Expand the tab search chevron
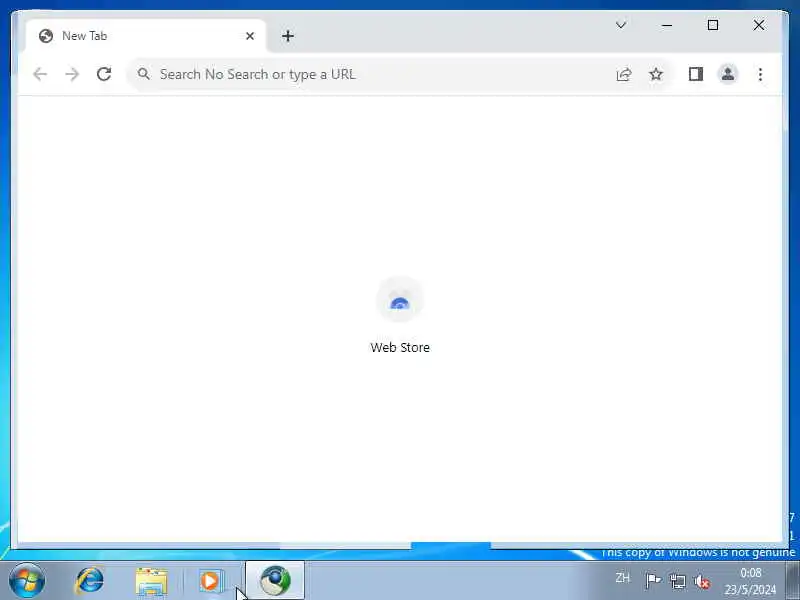The image size is (800, 600). tap(621, 25)
